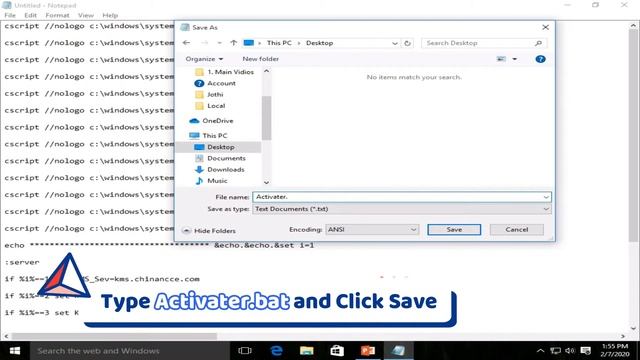This screenshot has height=360, width=640.
Task: Click the network icon in tray
Action: pyautogui.click(x=556, y=351)
